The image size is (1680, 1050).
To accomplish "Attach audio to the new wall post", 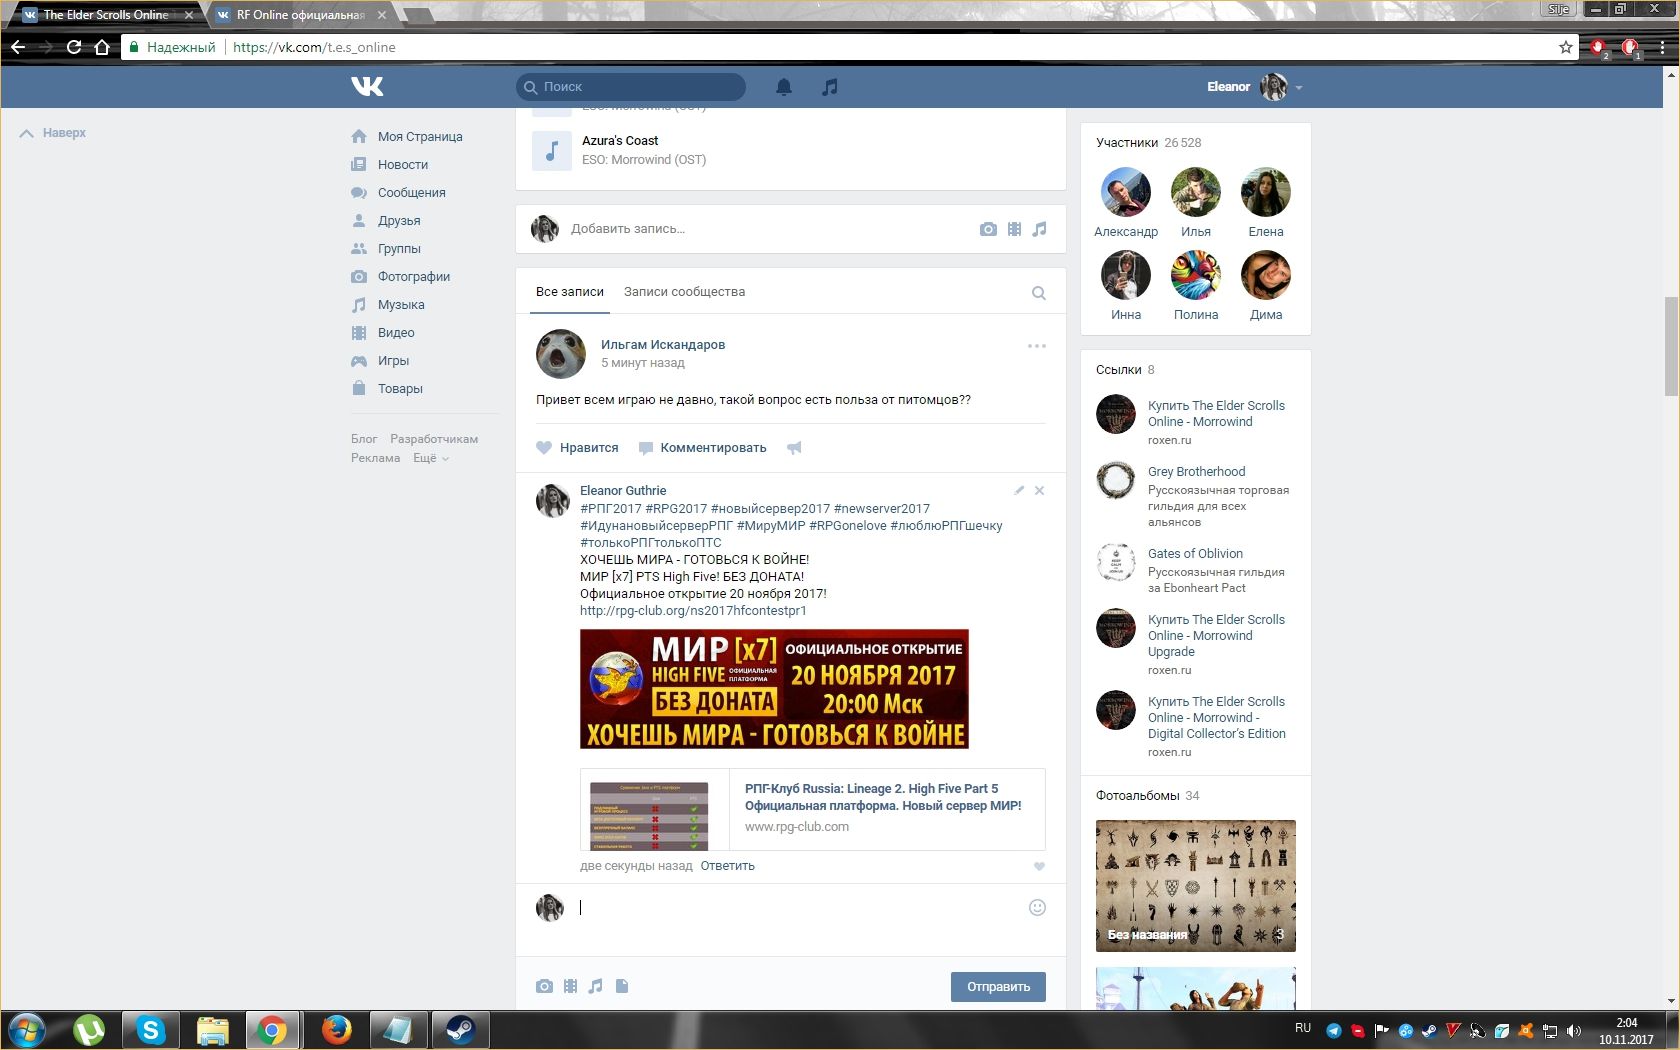I will (1040, 229).
